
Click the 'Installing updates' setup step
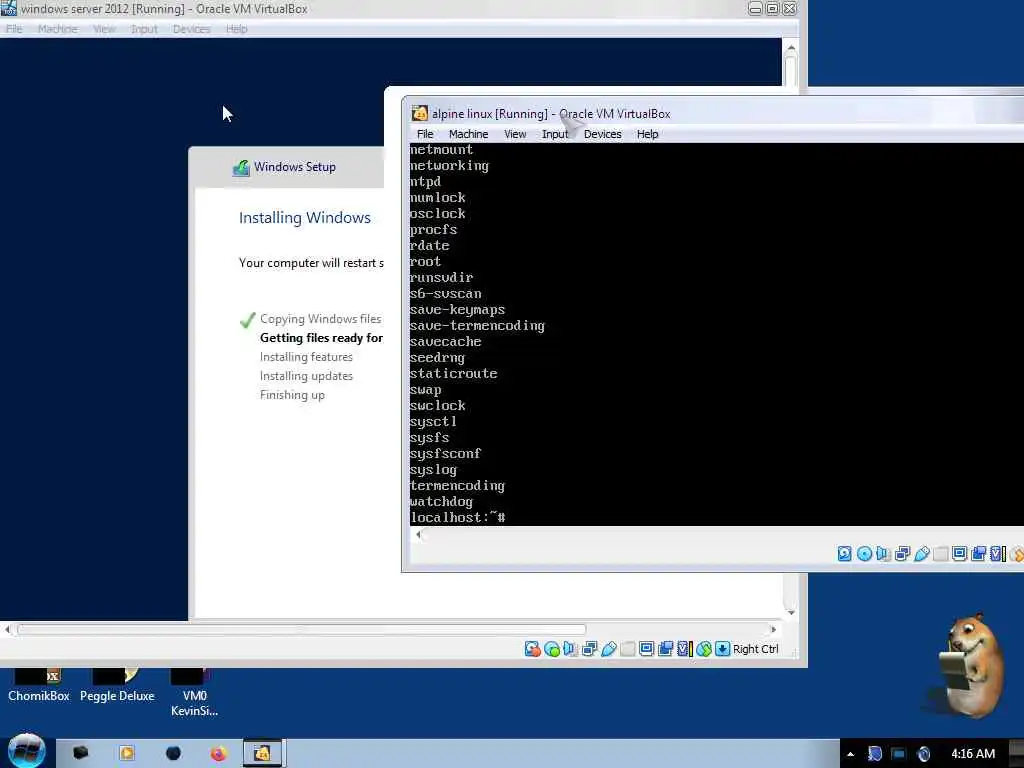coord(306,376)
